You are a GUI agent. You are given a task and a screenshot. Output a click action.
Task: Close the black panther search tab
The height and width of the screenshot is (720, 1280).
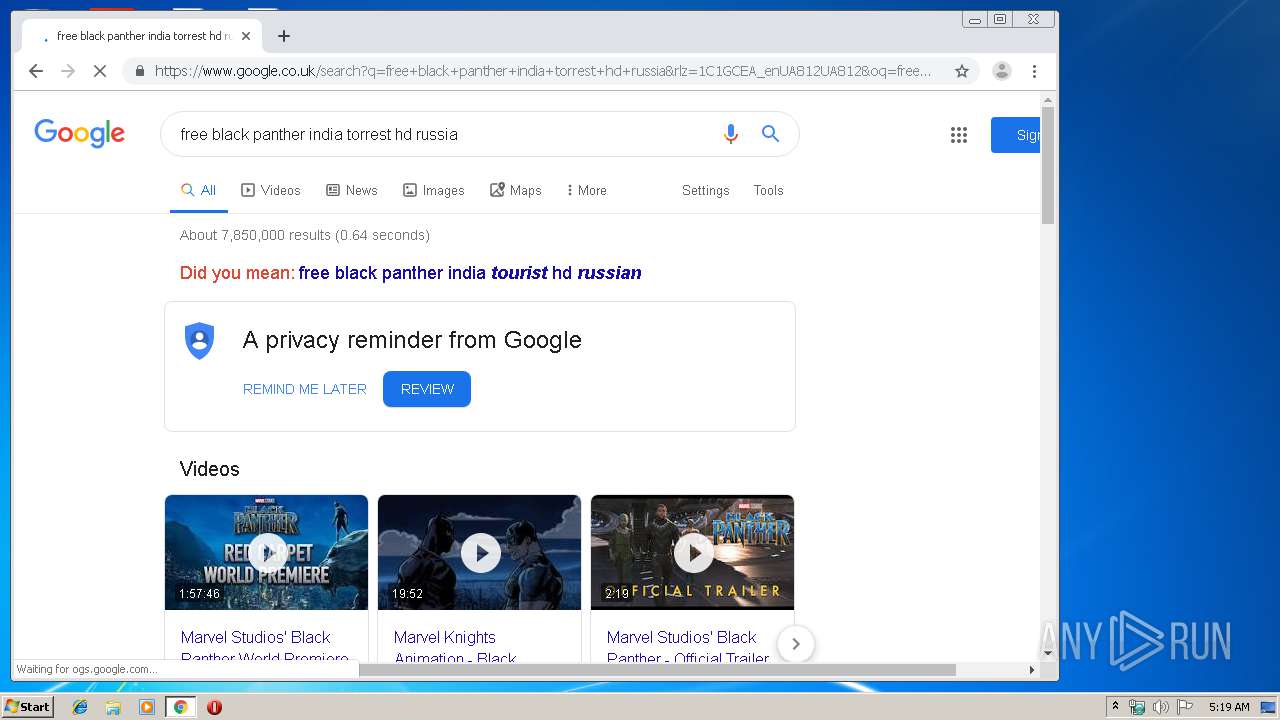246,36
